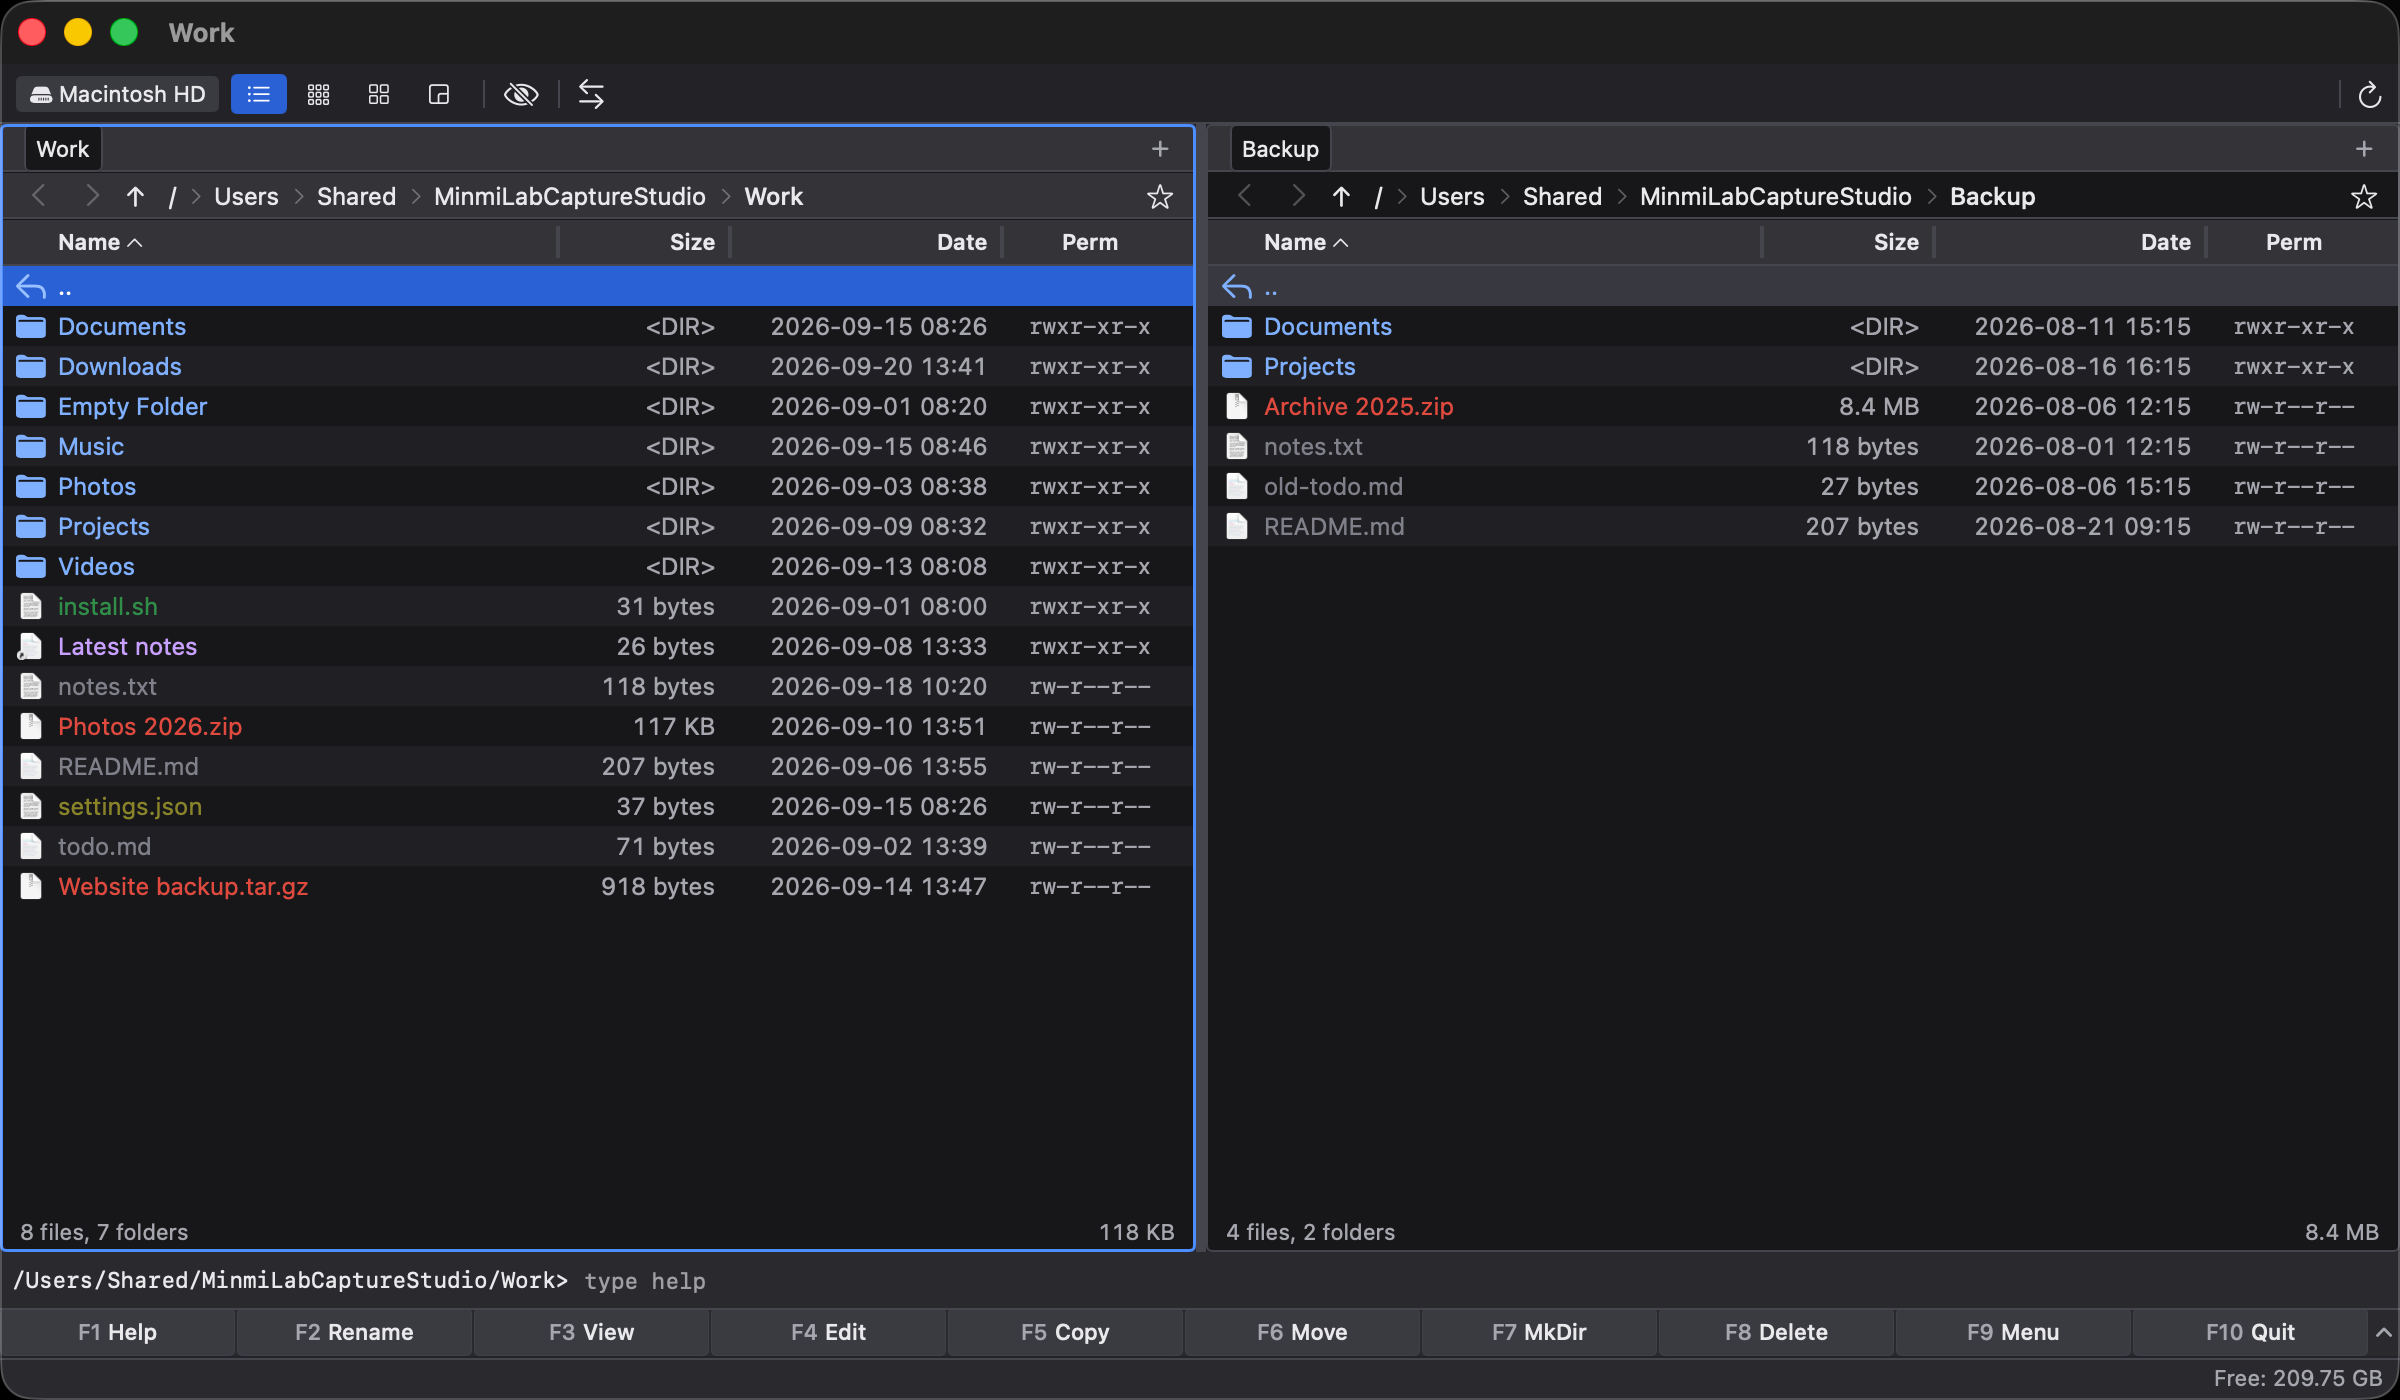Bookmark the Backup folder with star
Viewport: 2400px width, 1400px height.
coord(2364,197)
